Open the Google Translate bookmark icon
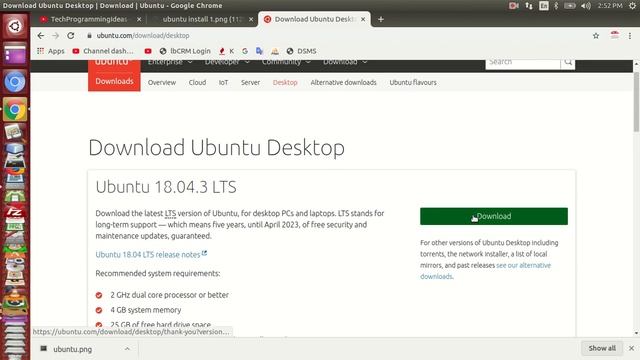Viewport: 640px width, 360px height. tap(259, 51)
